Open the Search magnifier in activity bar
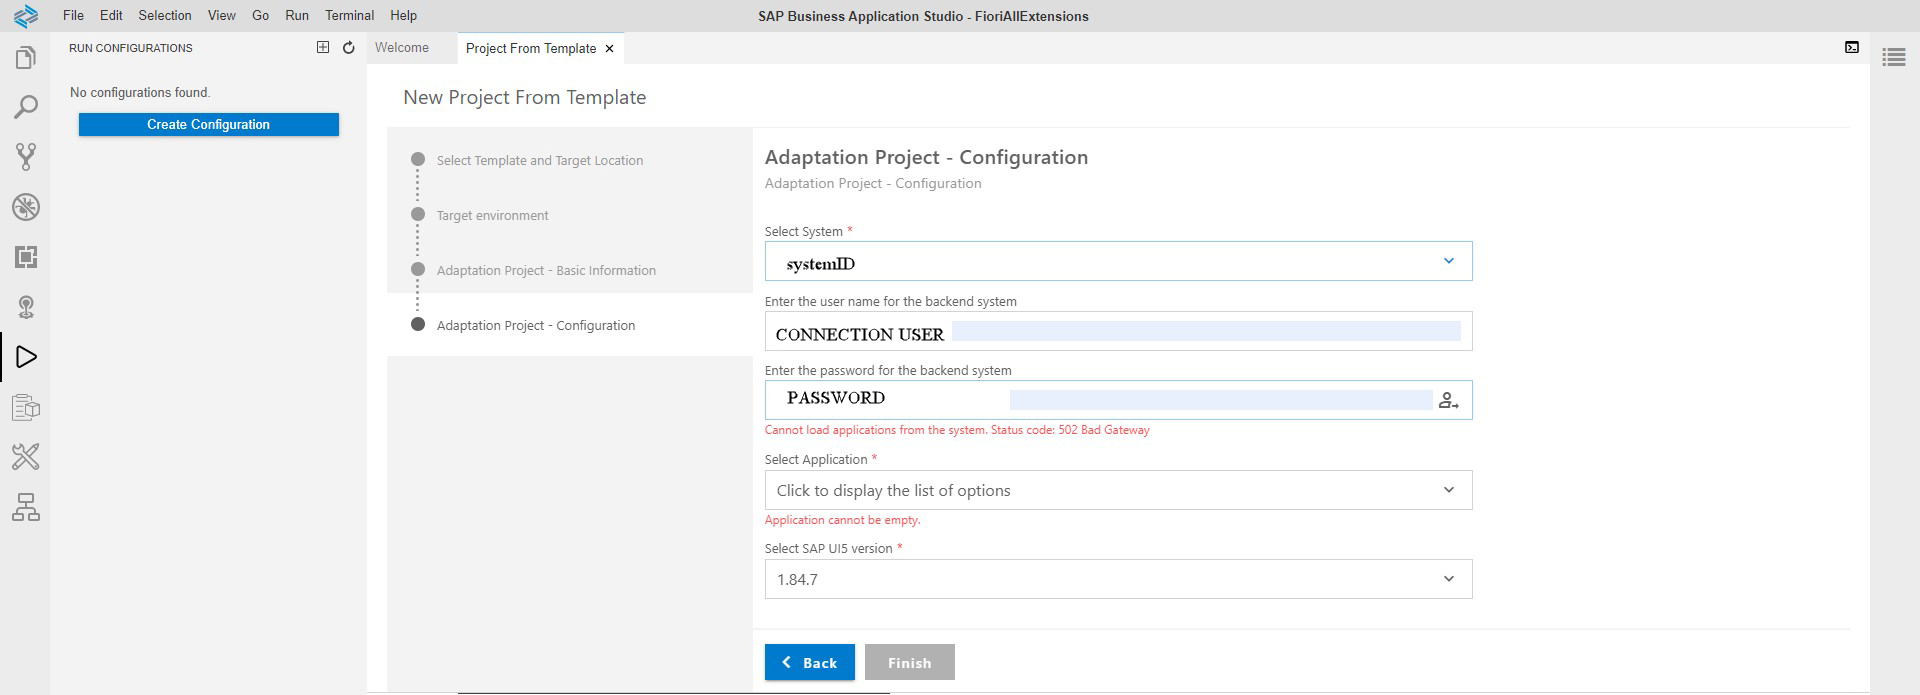1920x695 pixels. point(26,107)
